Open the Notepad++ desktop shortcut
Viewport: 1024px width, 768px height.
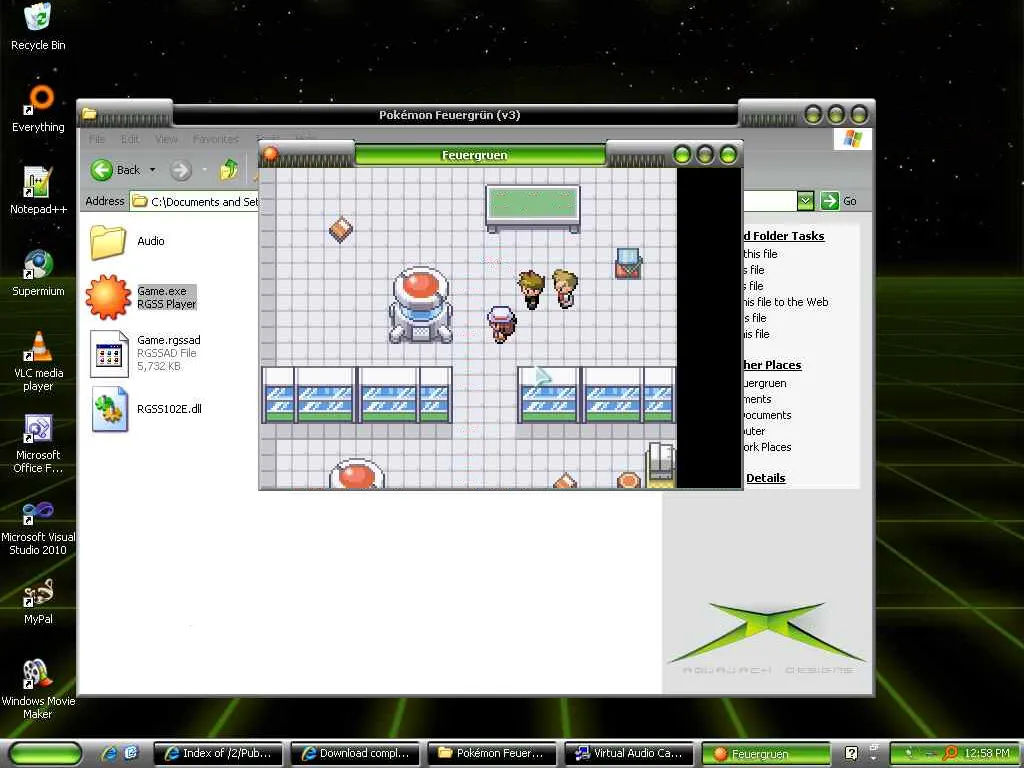[x=38, y=190]
